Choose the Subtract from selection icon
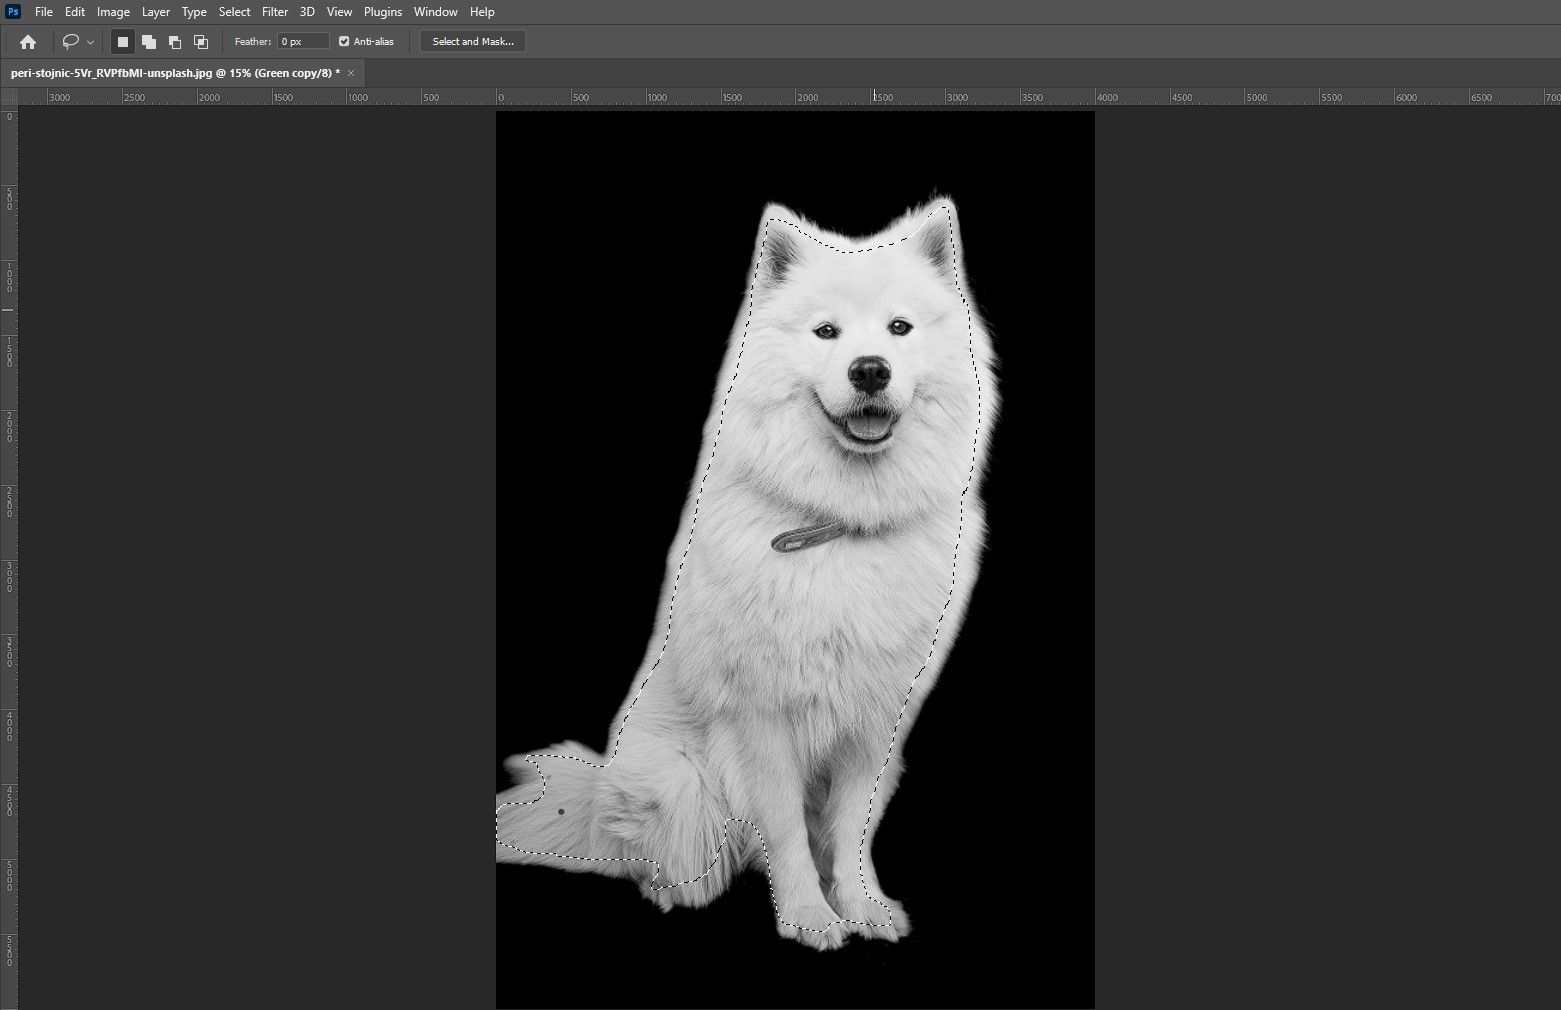Image resolution: width=1561 pixels, height=1010 pixels. coord(175,42)
